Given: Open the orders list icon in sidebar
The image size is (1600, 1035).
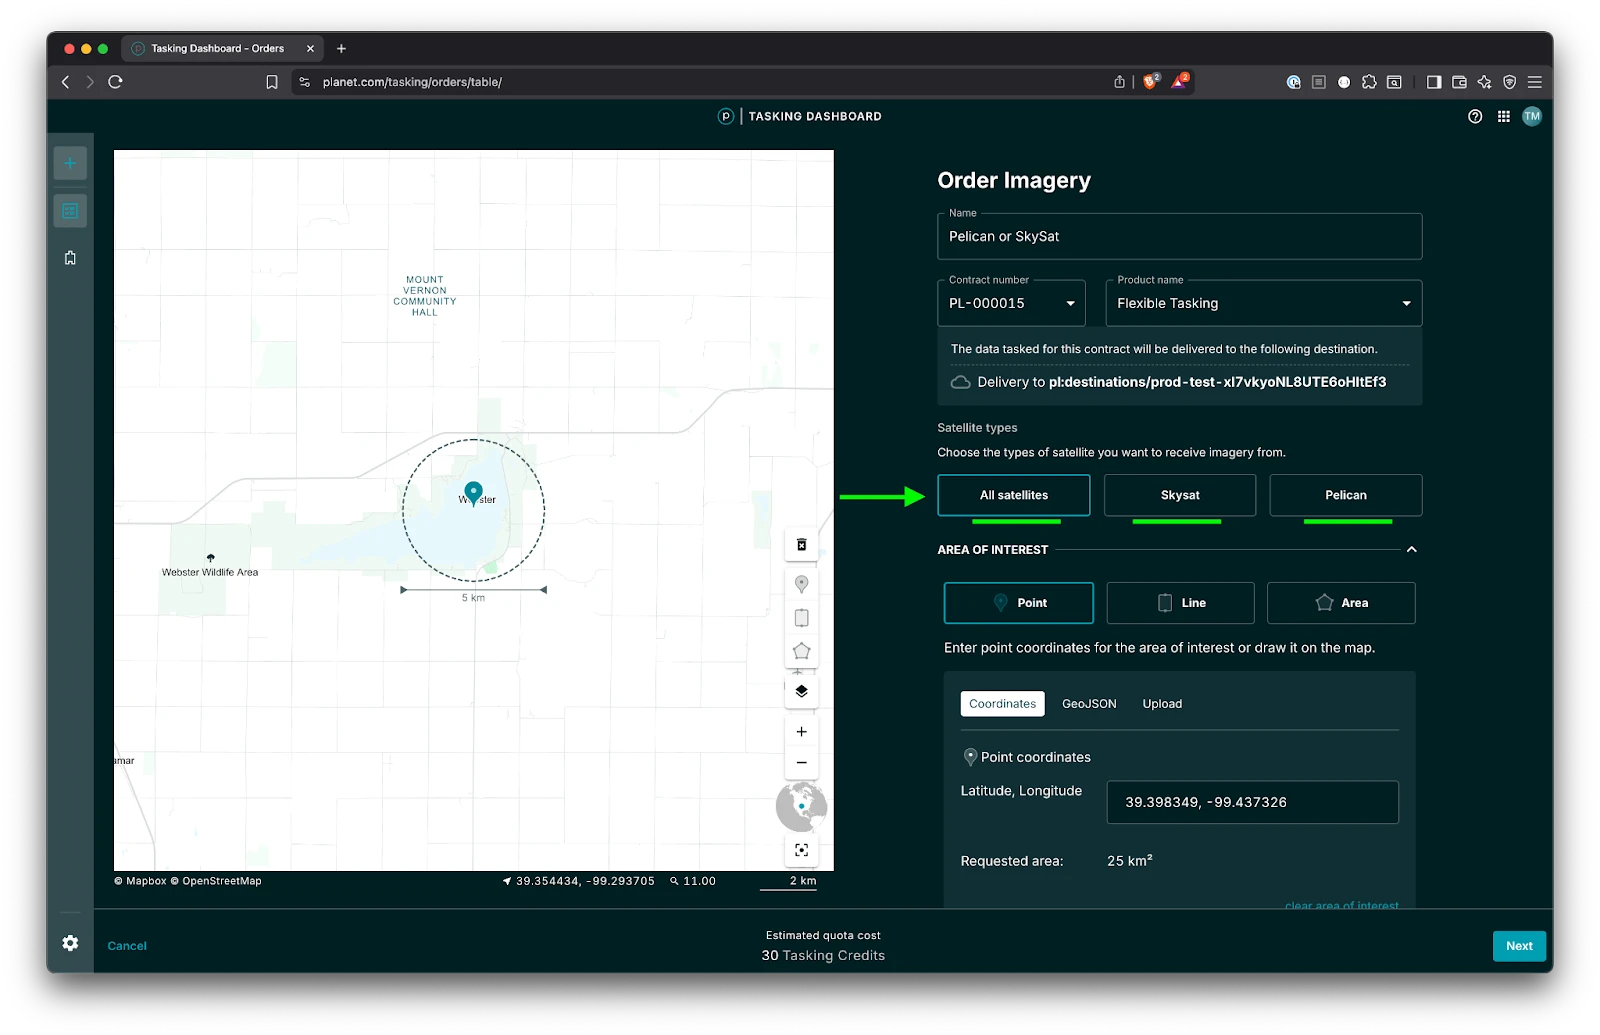Looking at the screenshot, I should [70, 211].
